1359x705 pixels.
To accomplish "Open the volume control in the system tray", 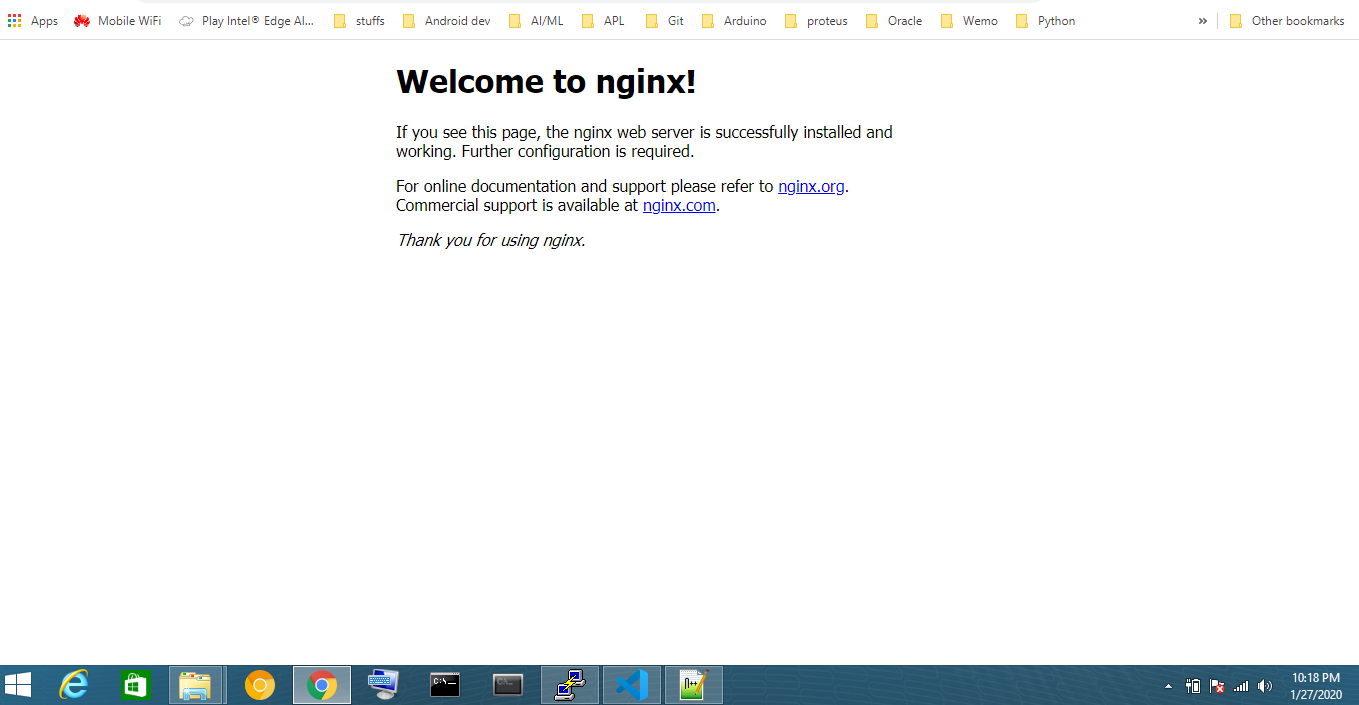I will tap(1264, 685).
